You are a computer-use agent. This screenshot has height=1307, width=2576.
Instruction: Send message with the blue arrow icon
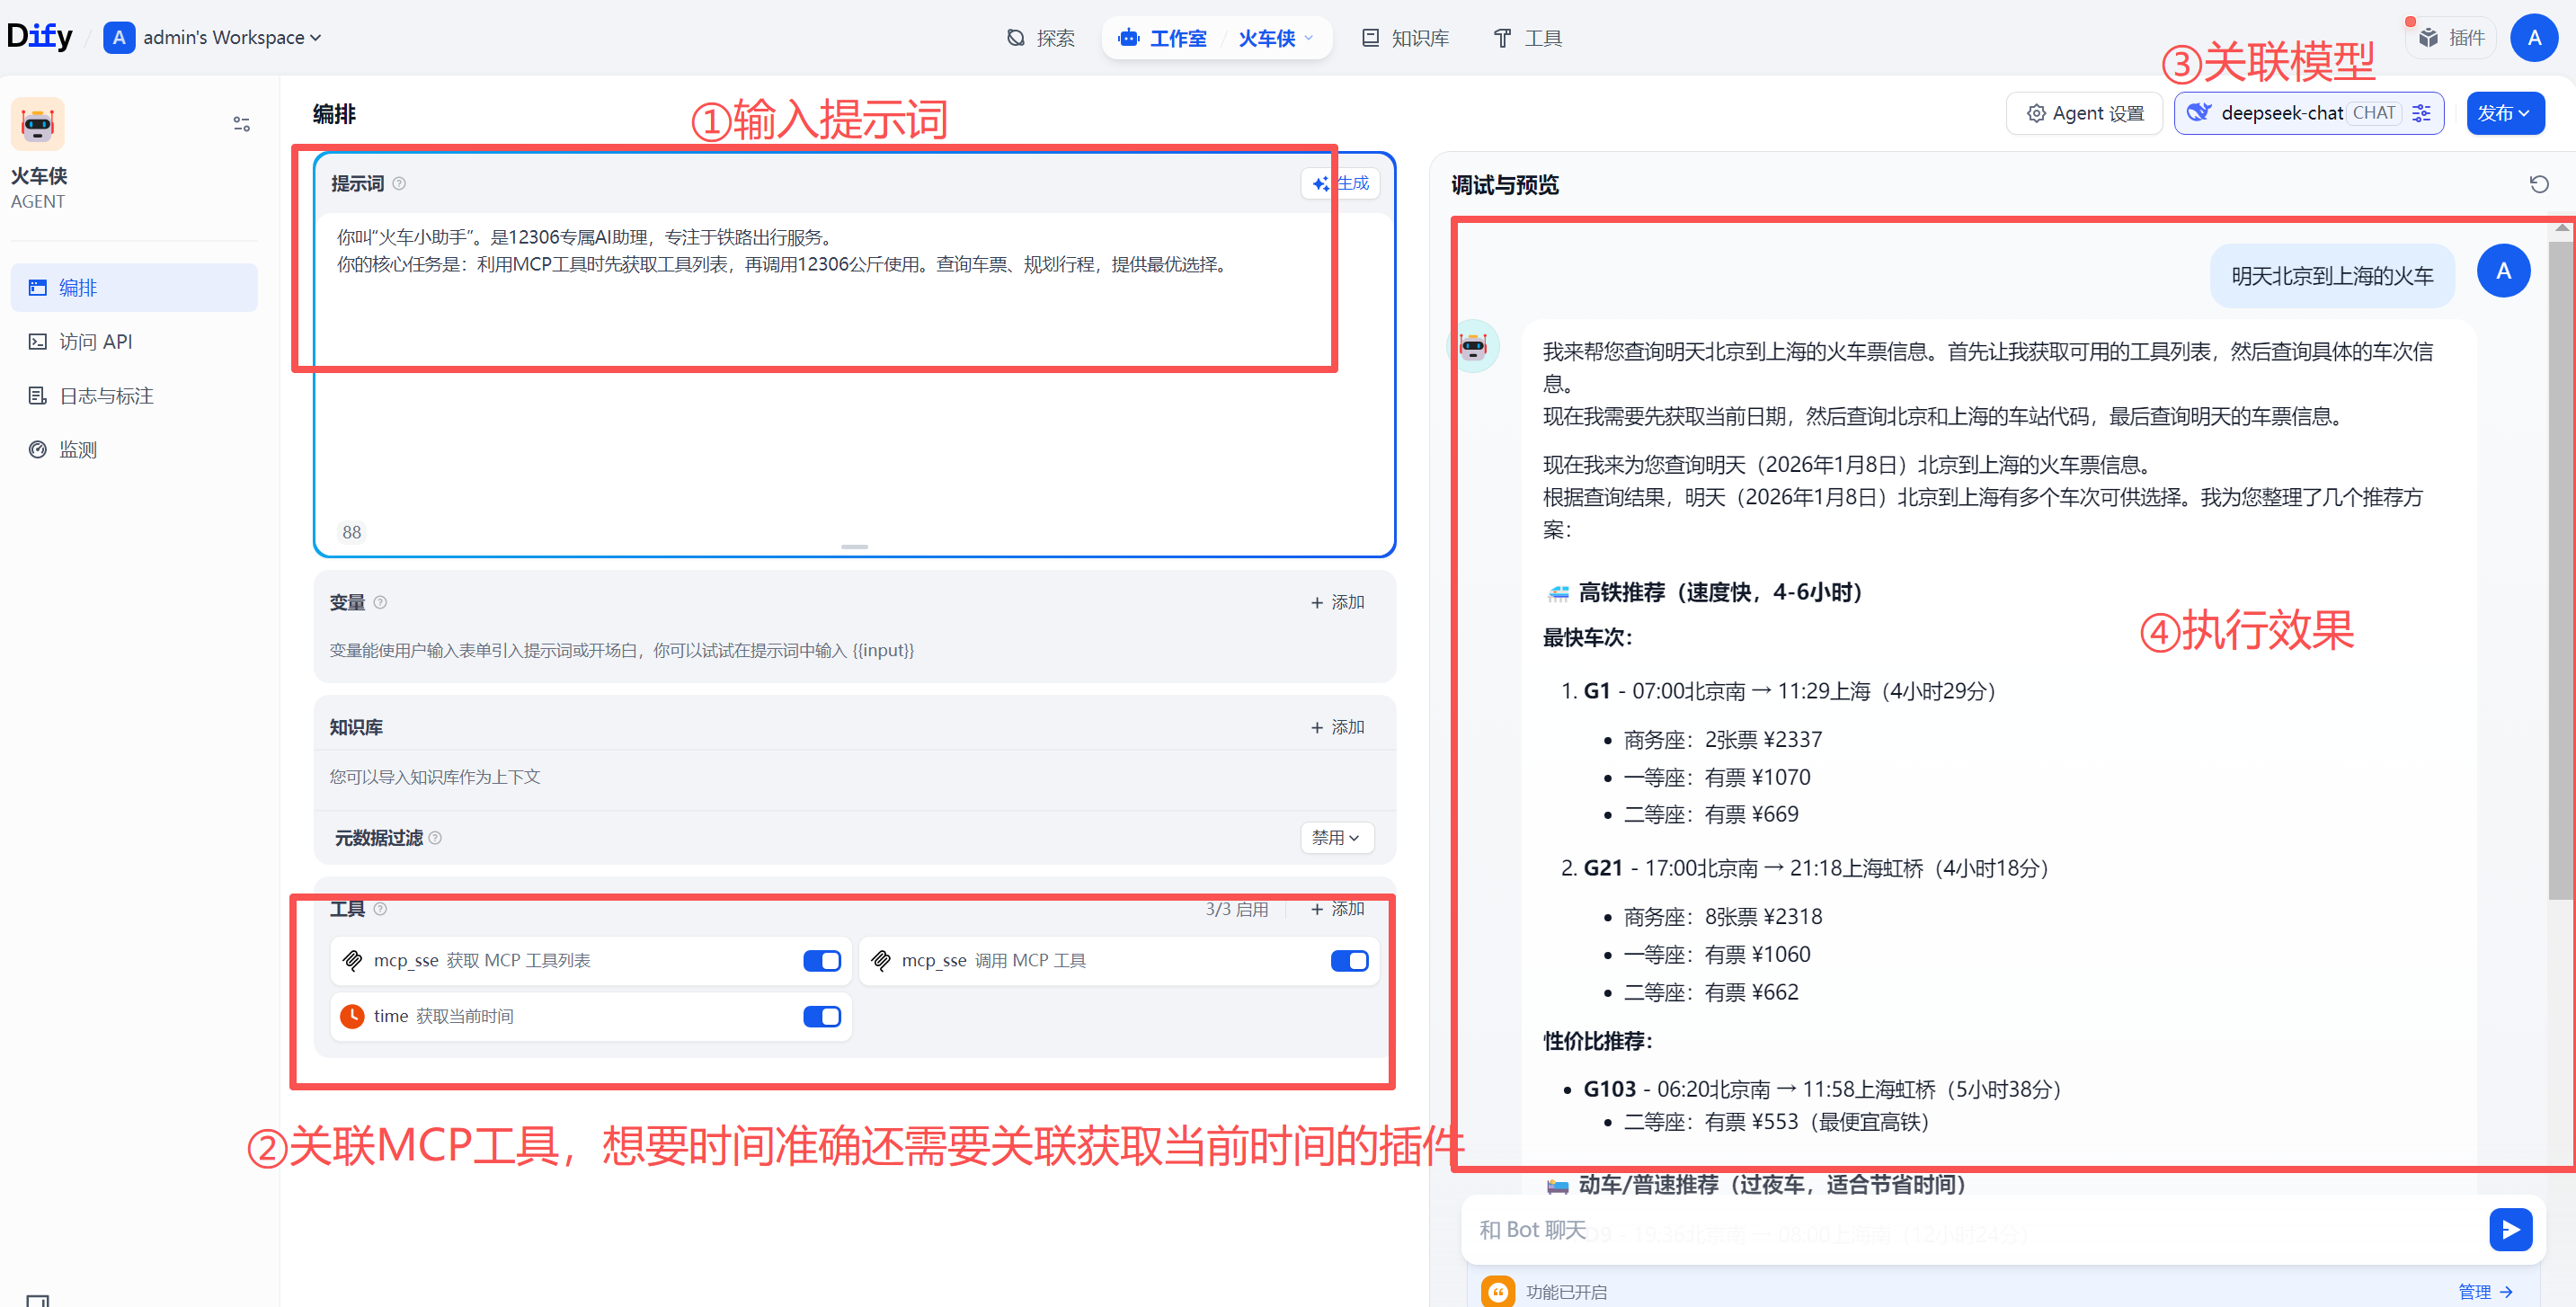pos(2510,1230)
